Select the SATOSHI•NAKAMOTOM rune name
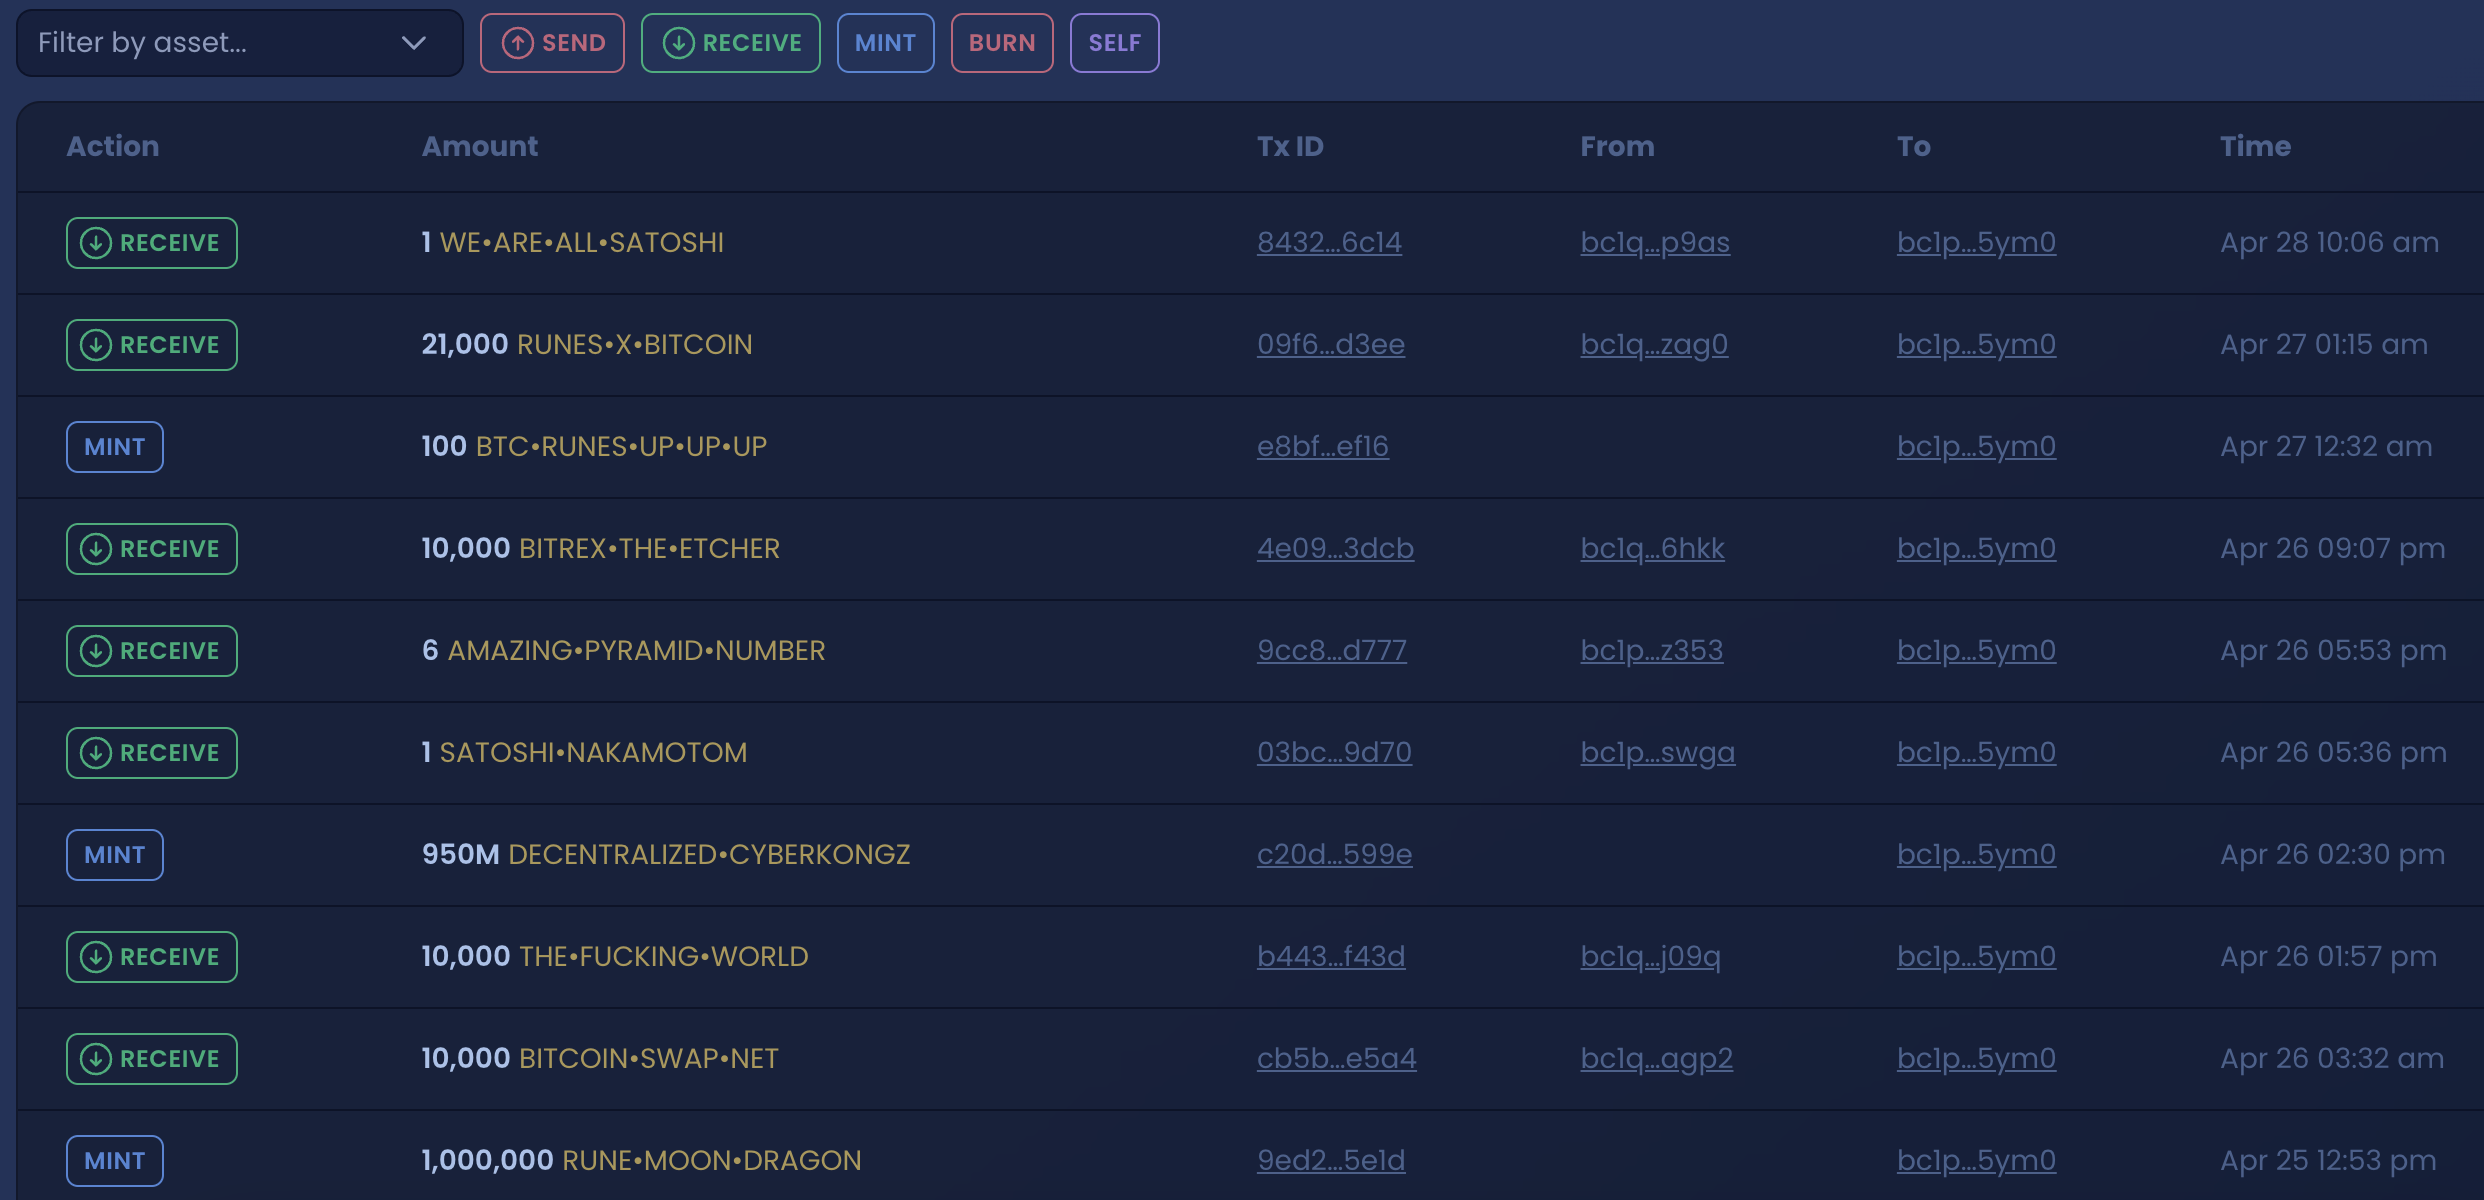Image resolution: width=2484 pixels, height=1200 pixels. [594, 753]
